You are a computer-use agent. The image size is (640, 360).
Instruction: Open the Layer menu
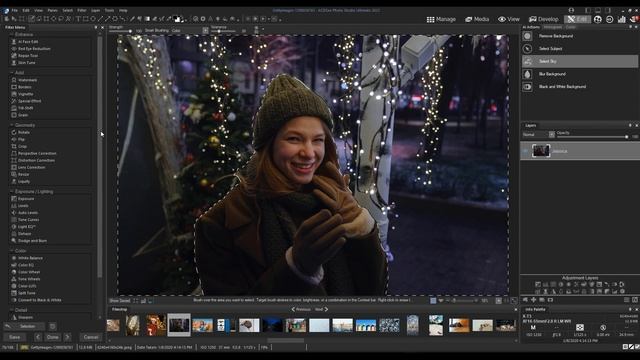pos(96,10)
